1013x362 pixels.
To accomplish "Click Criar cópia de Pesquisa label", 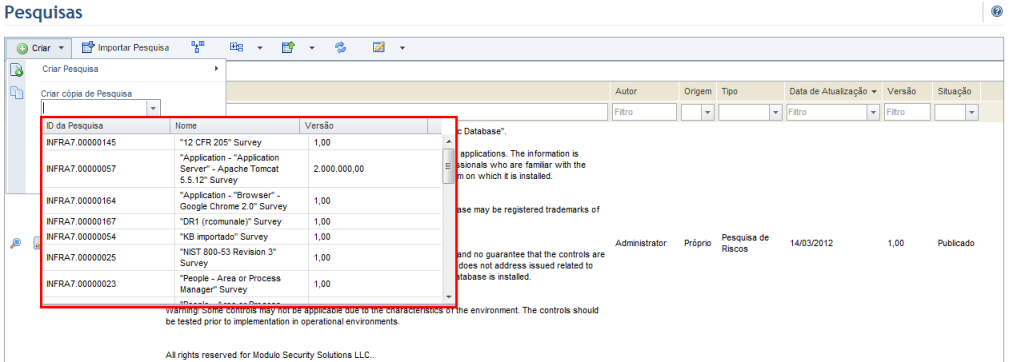I will [x=87, y=94].
